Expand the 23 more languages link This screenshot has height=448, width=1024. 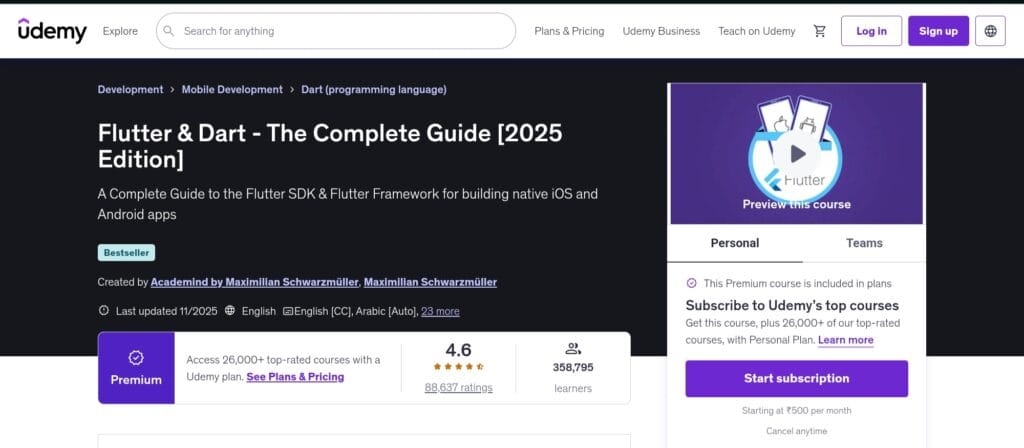coord(440,311)
